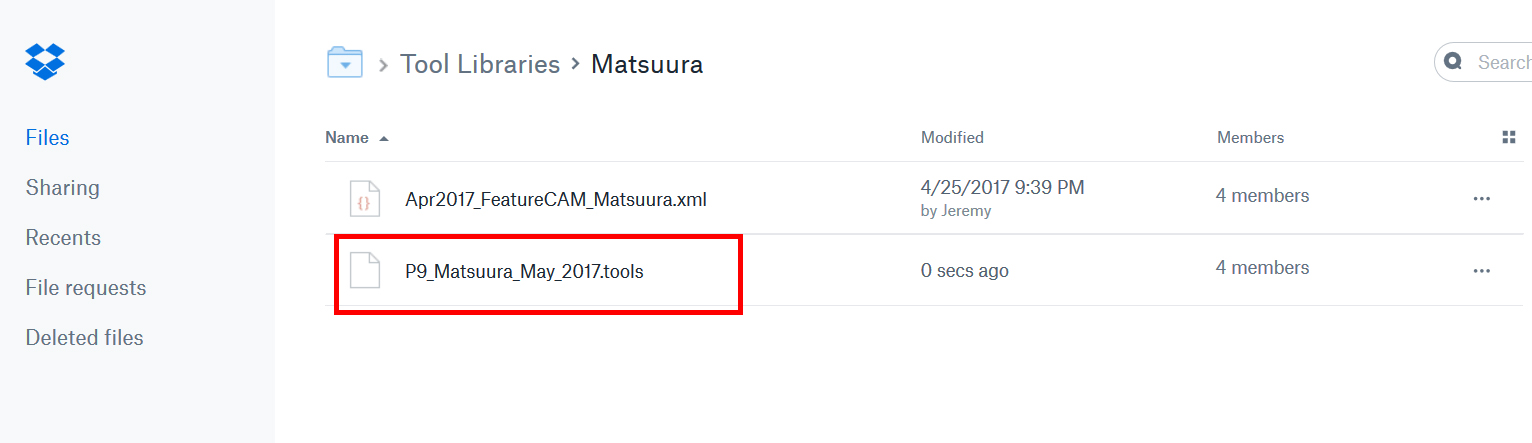
Task: Open File requests page
Action: (x=86, y=288)
